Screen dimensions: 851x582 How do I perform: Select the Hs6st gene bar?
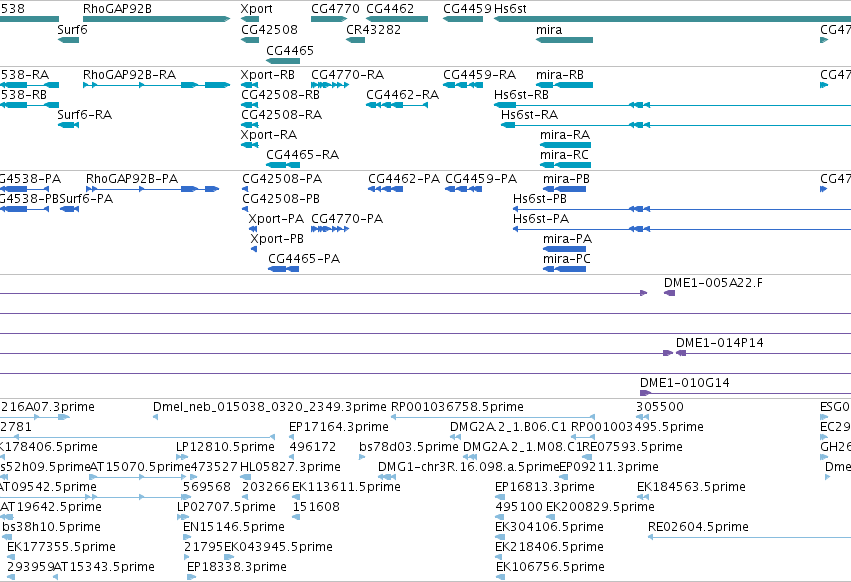tap(672, 19)
